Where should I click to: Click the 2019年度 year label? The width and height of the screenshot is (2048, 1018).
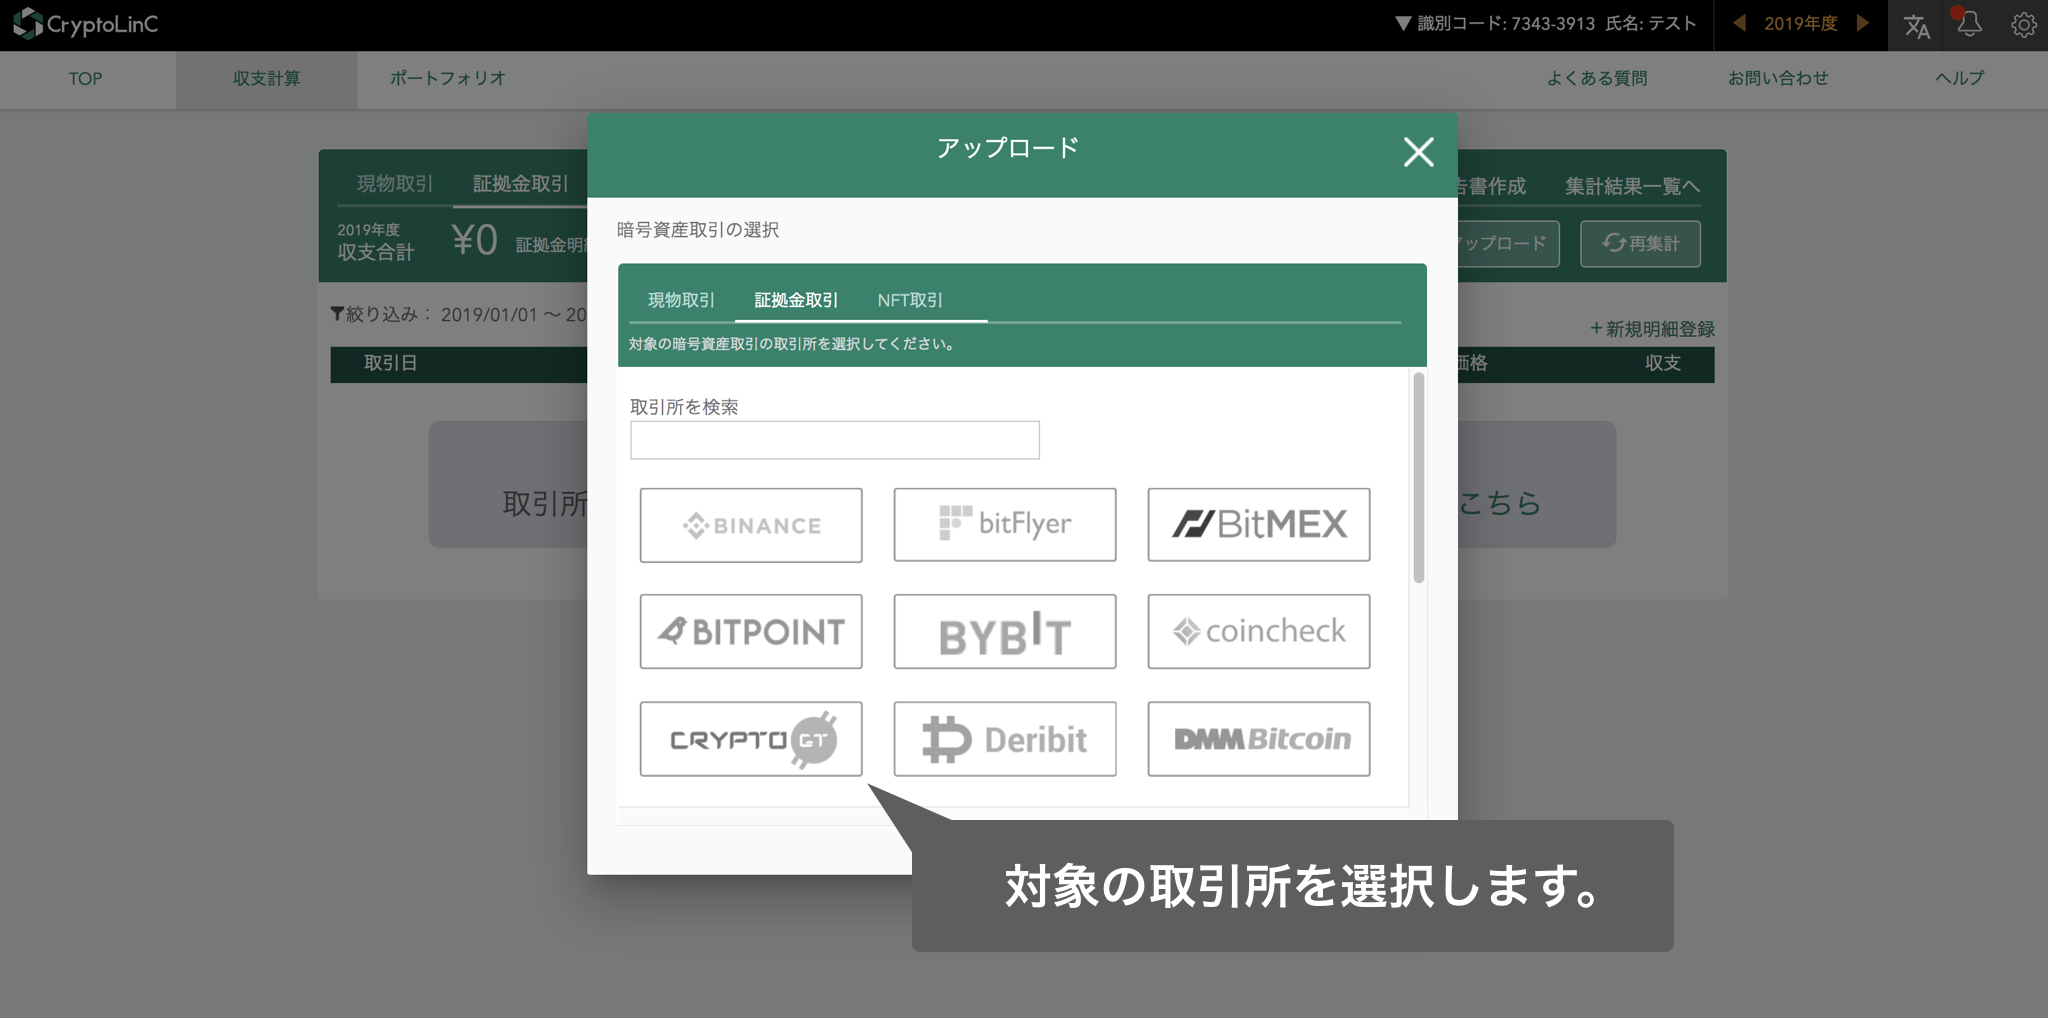click(1800, 23)
